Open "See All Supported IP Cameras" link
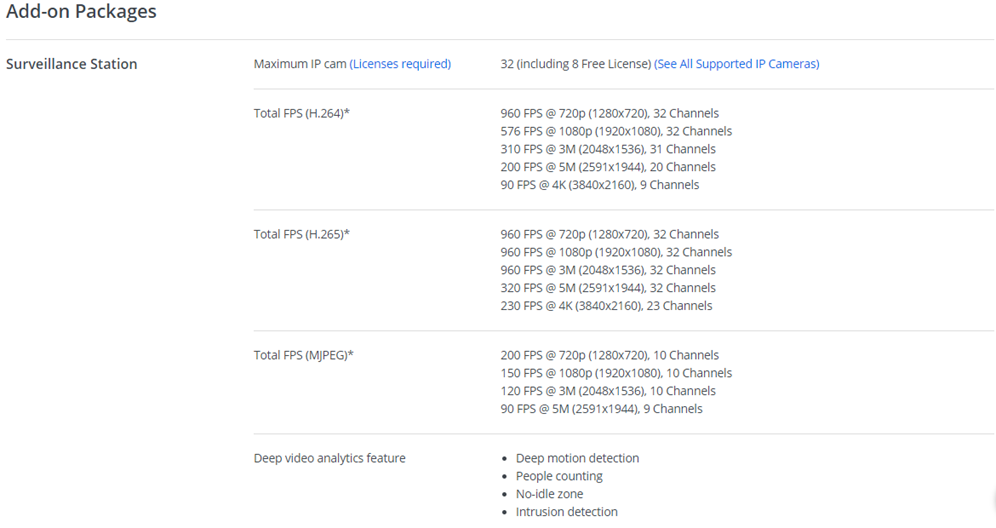Viewport: 996px width, 528px height. (736, 64)
